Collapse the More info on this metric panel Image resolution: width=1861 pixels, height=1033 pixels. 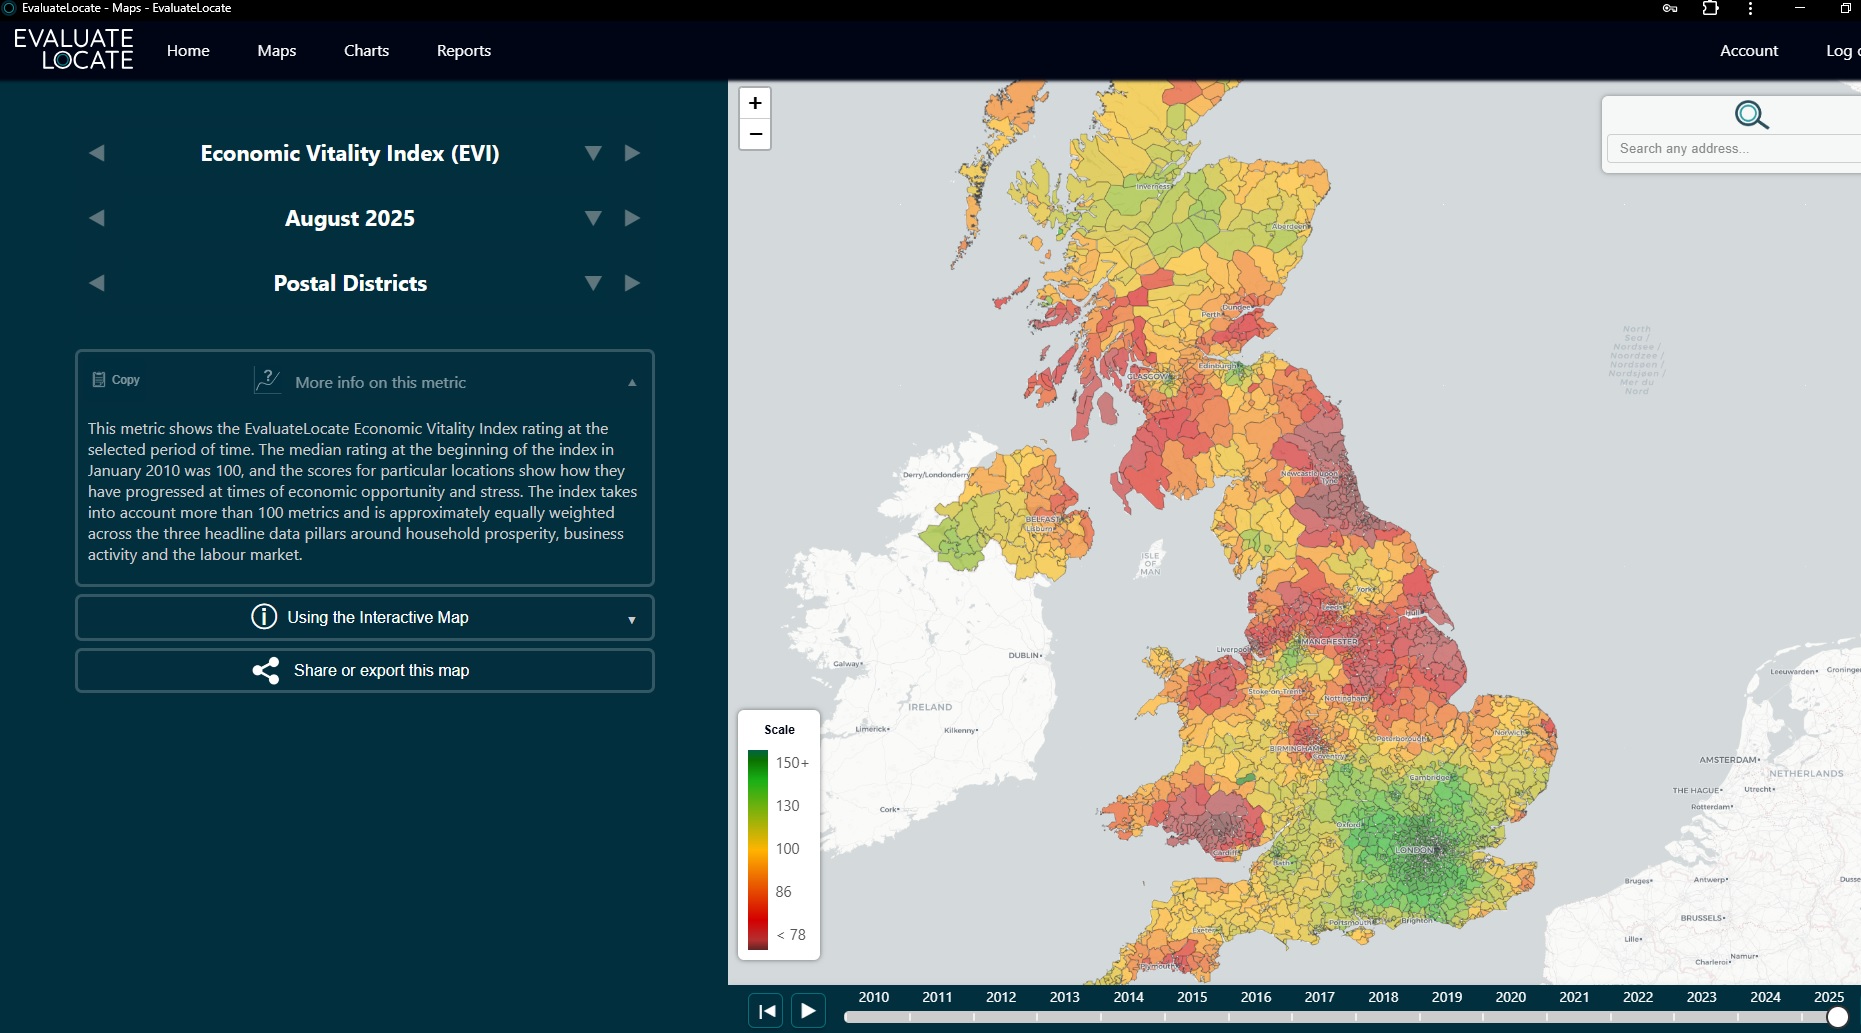632,383
